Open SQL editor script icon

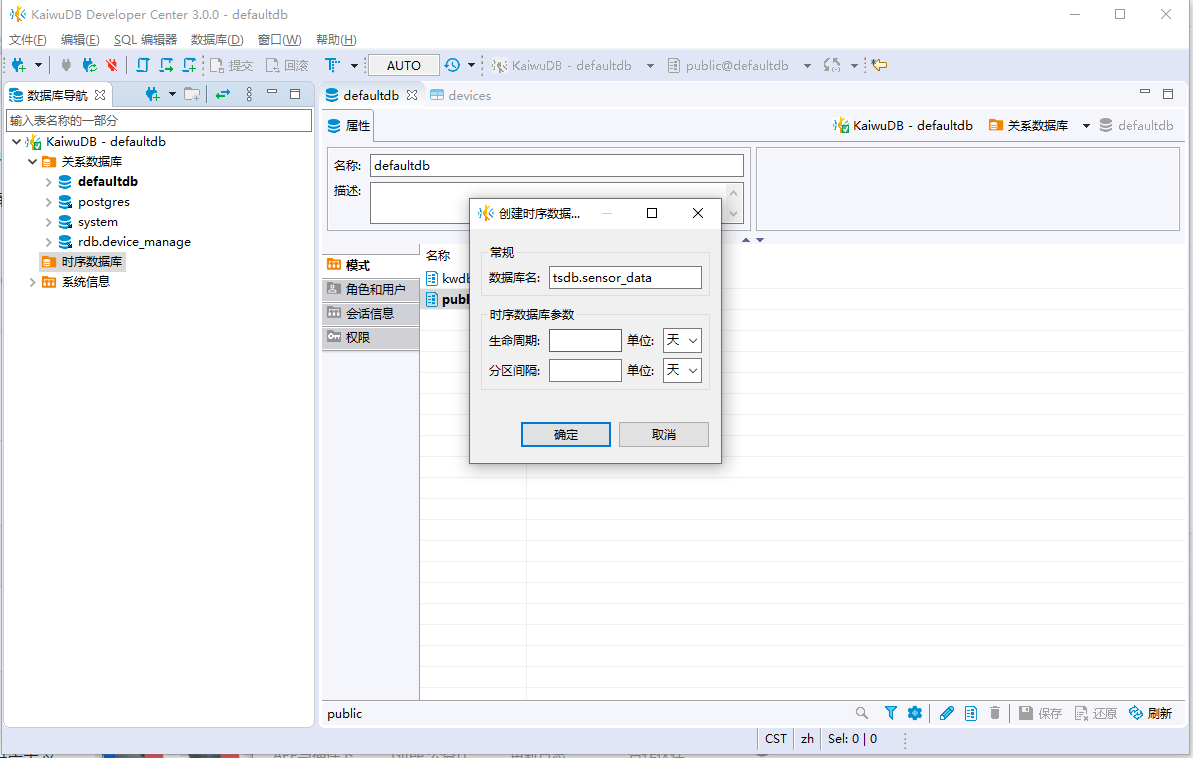click(142, 65)
